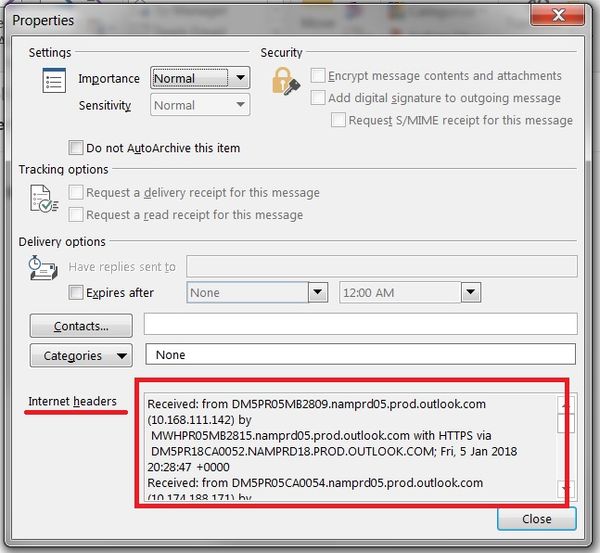The height and width of the screenshot is (553, 600).
Task: Click header line containing DM5PR05MB2809
Action: click(x=316, y=404)
